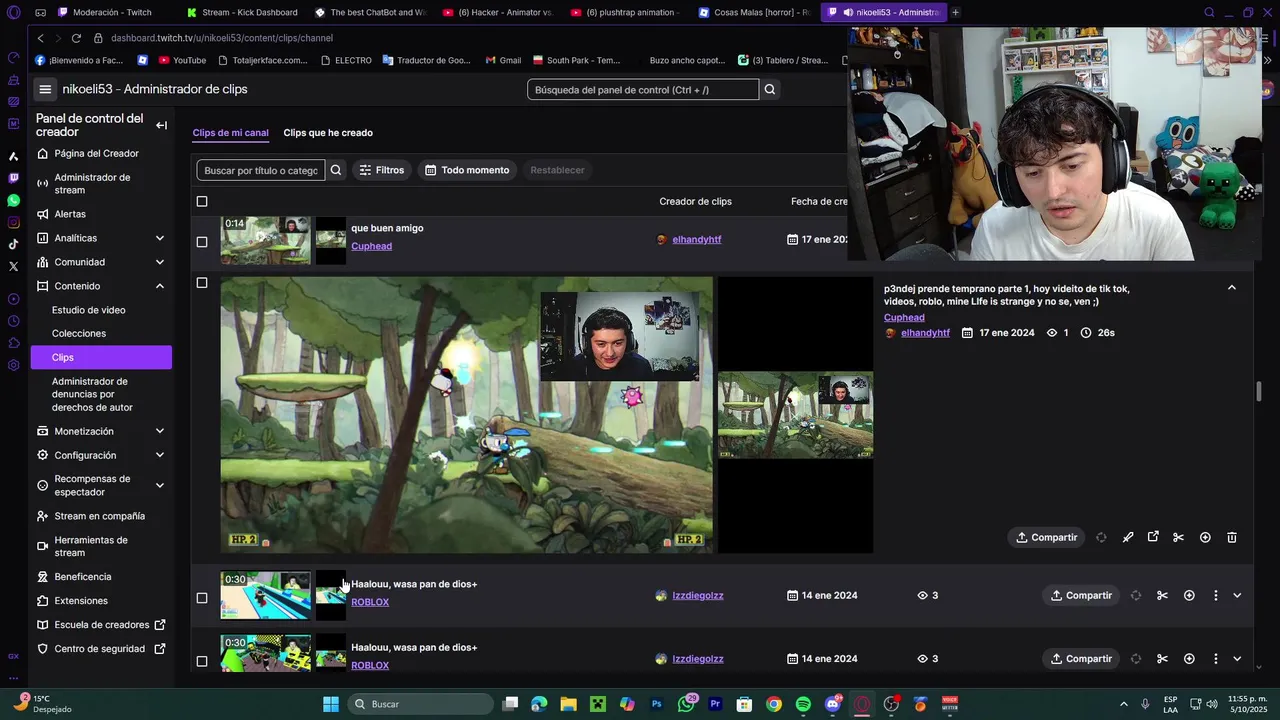Expand Recompensas de espectador section
This screenshot has height=720, width=1280.
click(x=160, y=485)
